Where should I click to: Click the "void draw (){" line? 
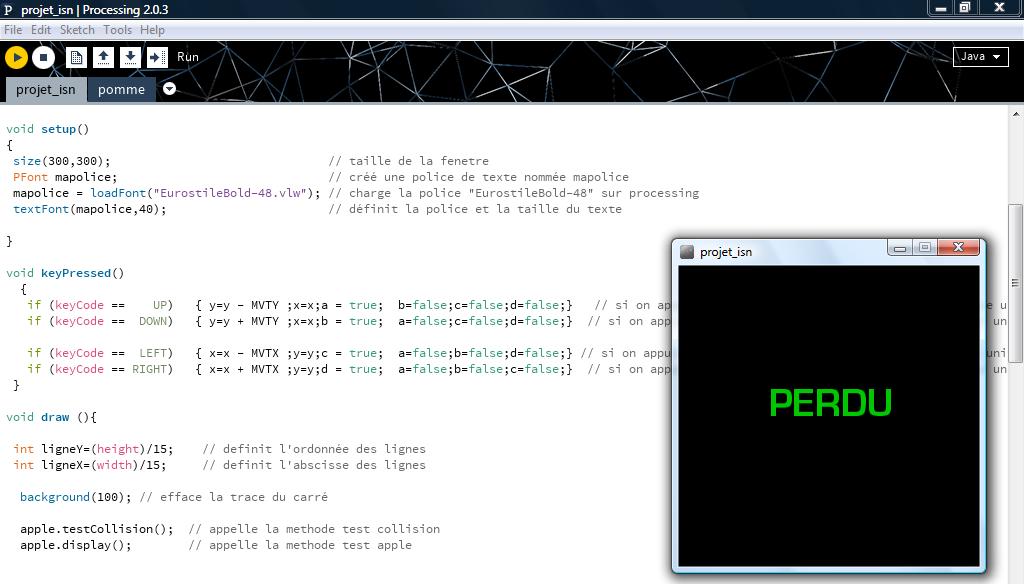point(52,417)
